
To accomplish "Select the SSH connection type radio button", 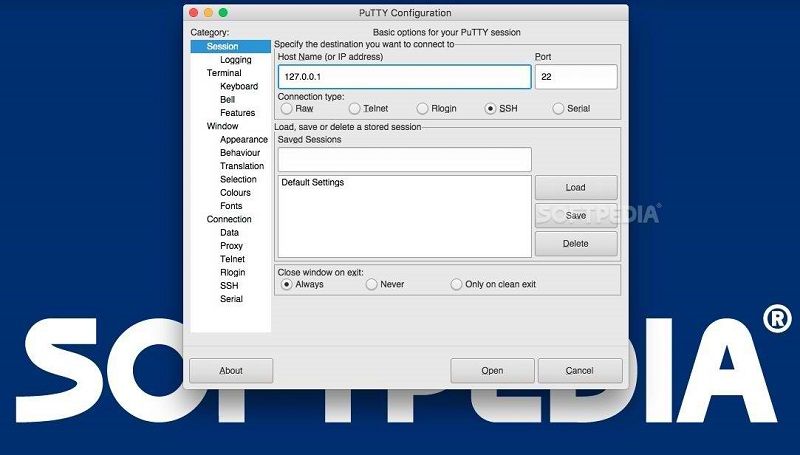I will pyautogui.click(x=491, y=108).
